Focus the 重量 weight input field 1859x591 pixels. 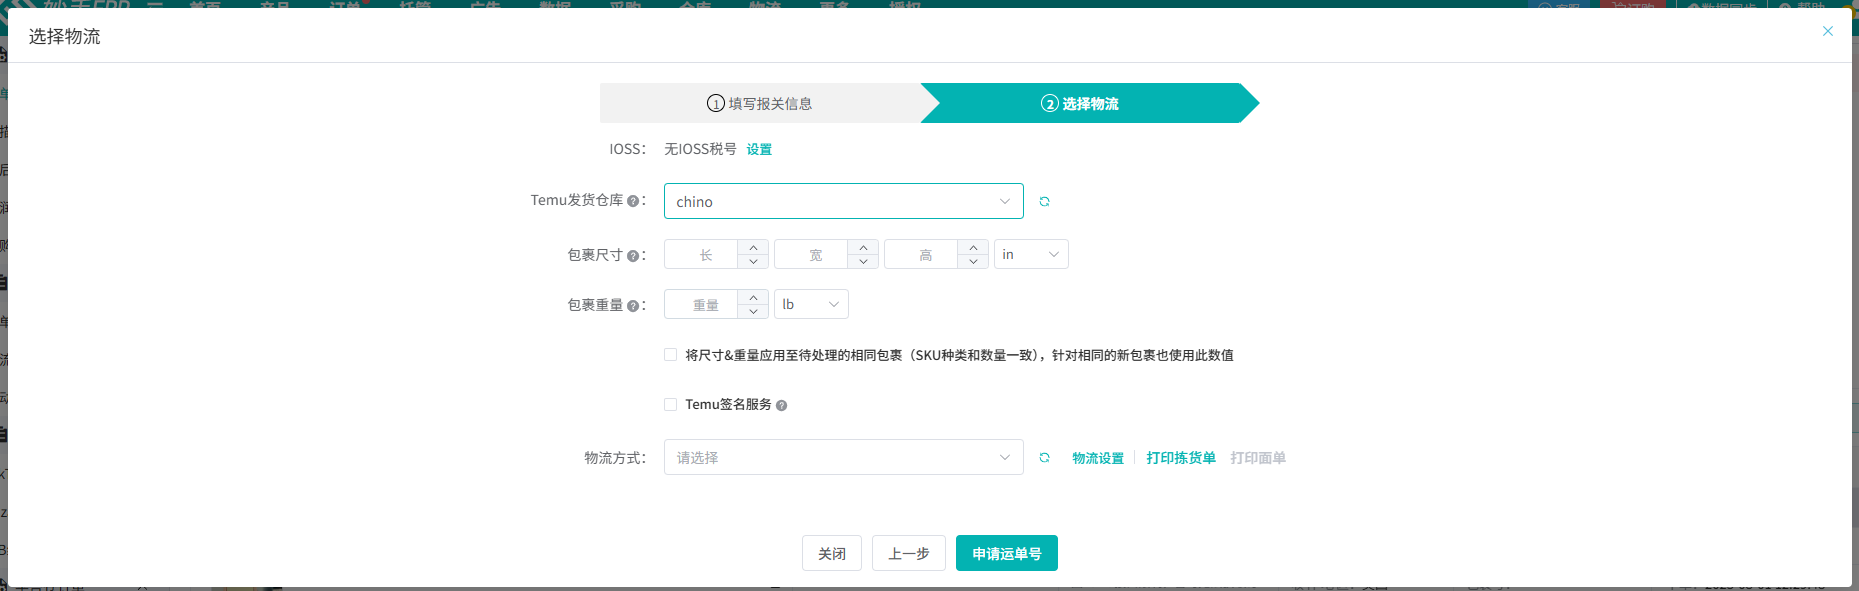[x=701, y=305]
